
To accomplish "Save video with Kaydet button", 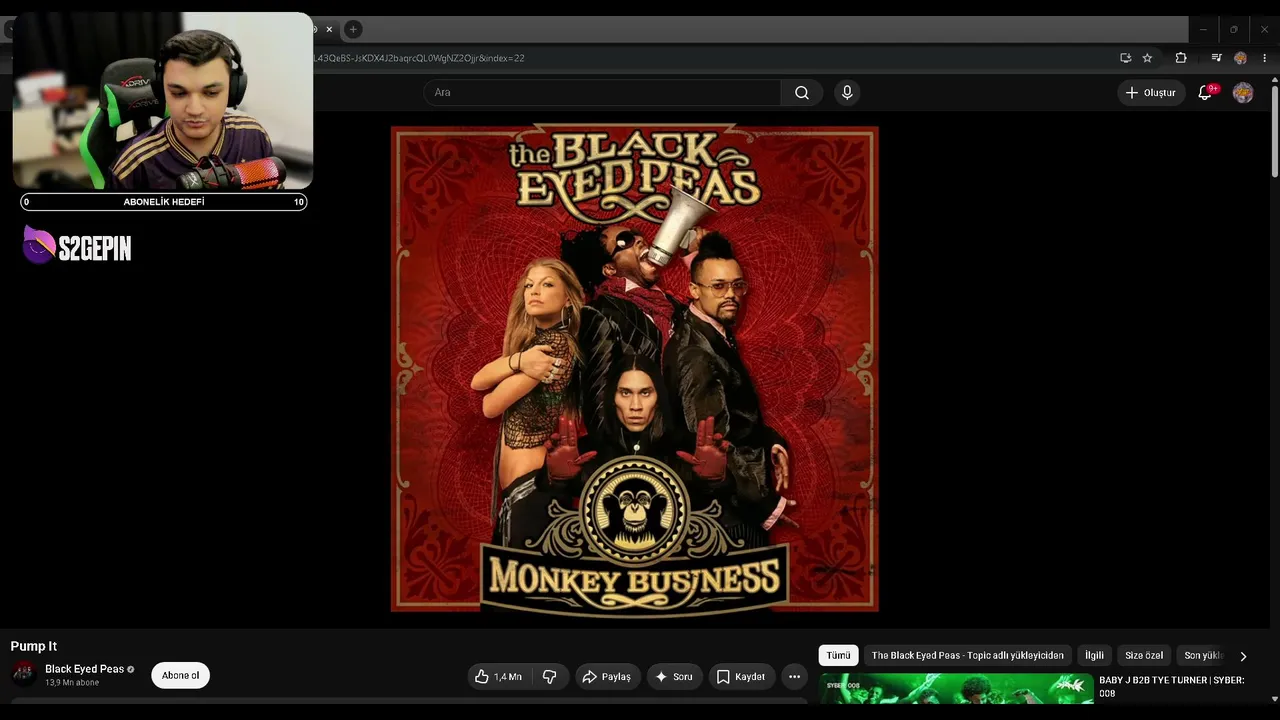I will tap(741, 677).
